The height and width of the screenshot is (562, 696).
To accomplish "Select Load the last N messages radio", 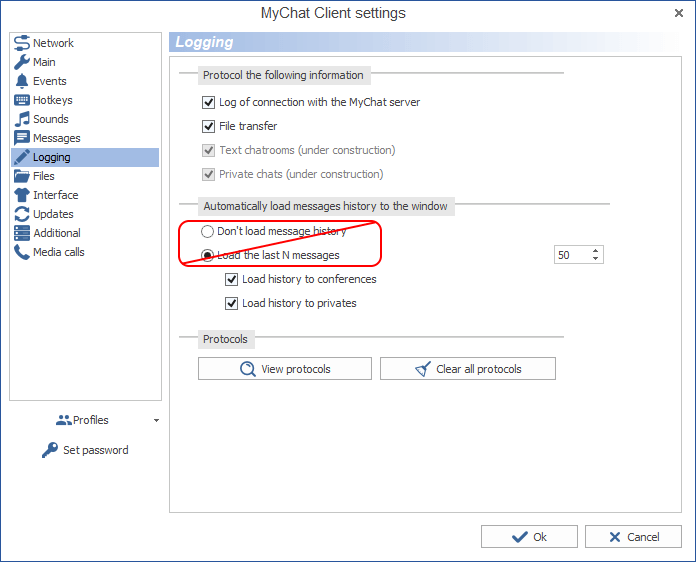I will coord(207,255).
